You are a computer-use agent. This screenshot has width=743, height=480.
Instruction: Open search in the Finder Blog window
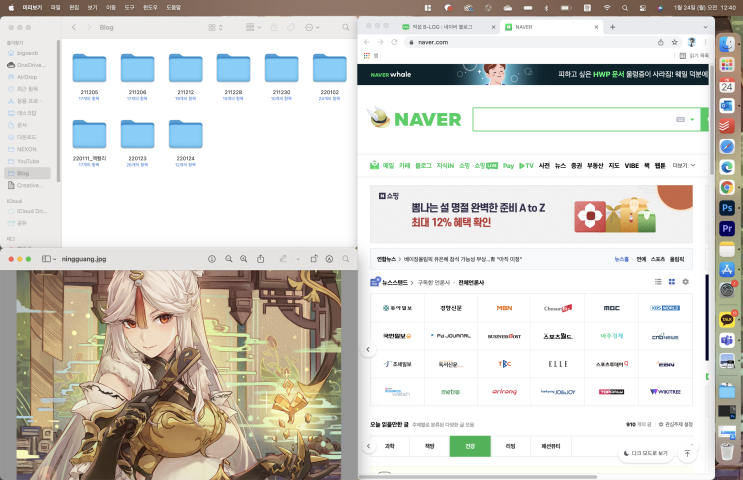[x=346, y=27]
